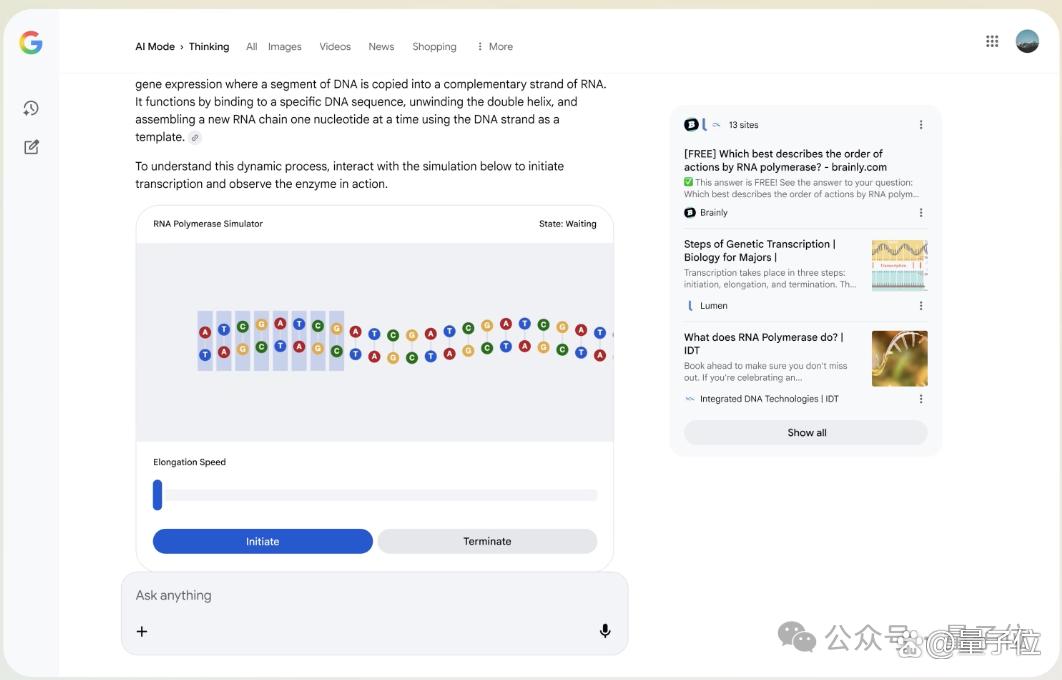
Task: Click the Google logo icon
Action: pos(30,43)
